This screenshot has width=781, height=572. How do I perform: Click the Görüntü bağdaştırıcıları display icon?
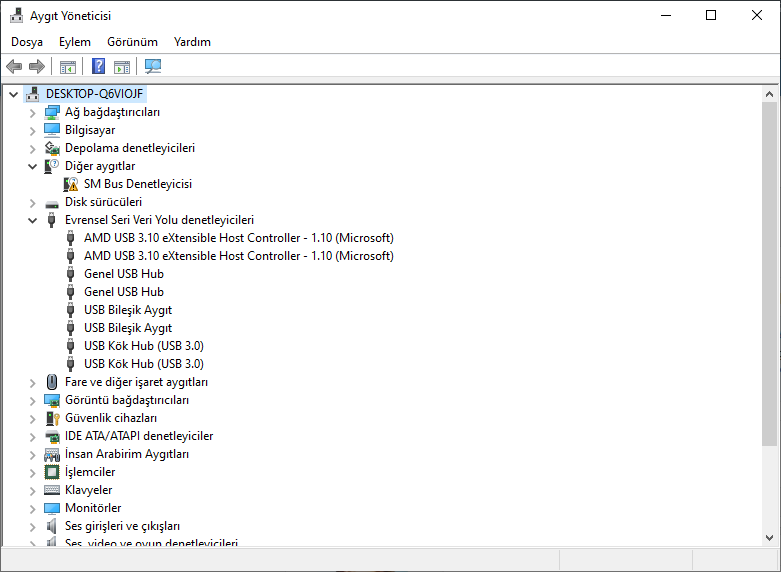click(52, 400)
